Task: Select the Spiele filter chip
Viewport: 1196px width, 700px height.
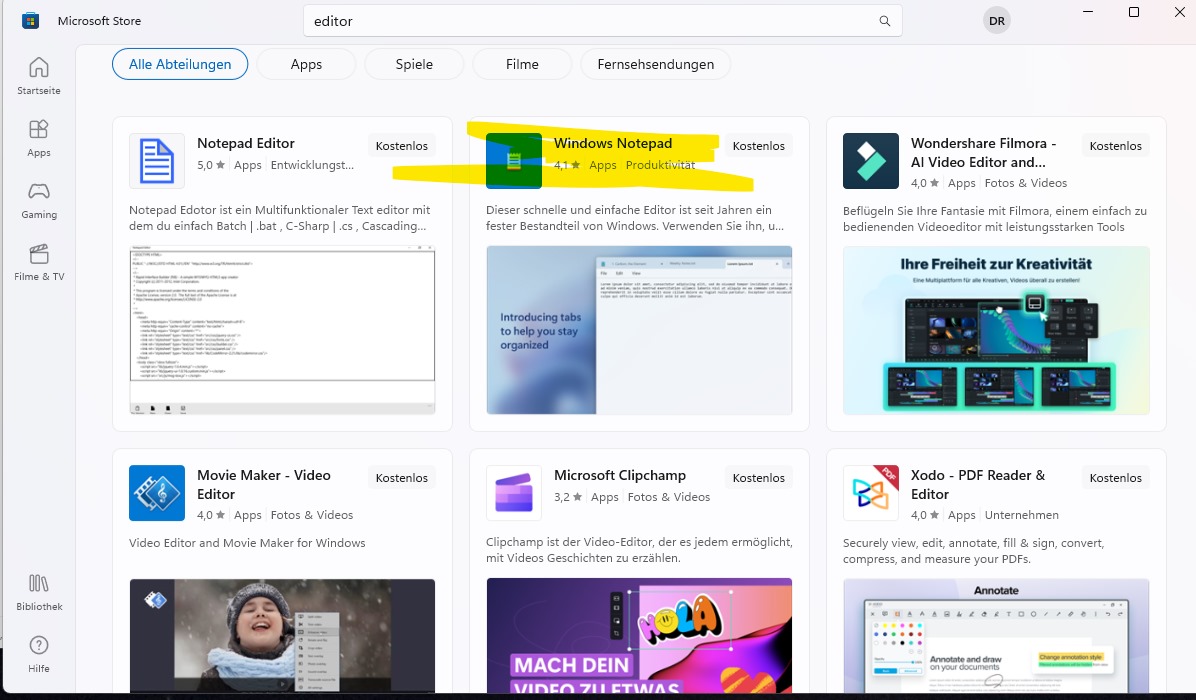Action: point(414,64)
